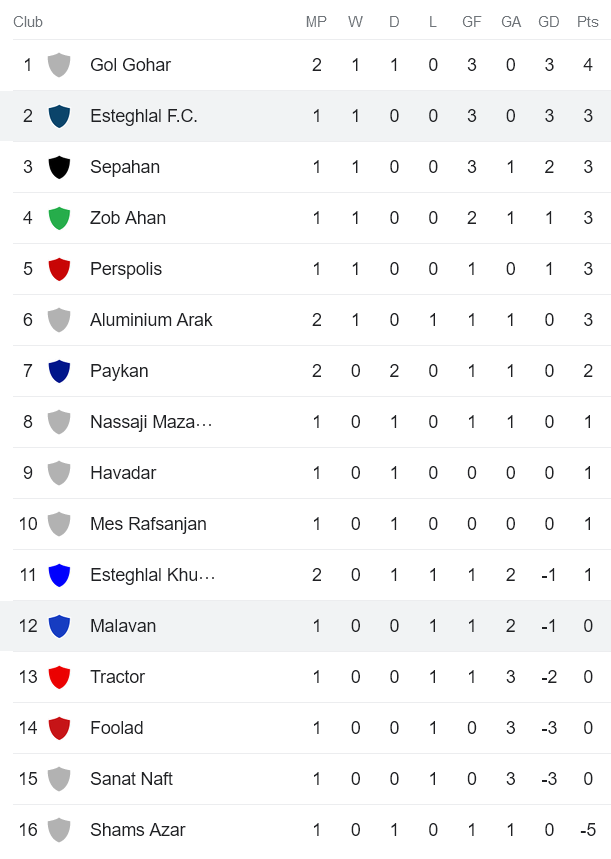Select the Havadar team name
The width and height of the screenshot is (611, 859).
(x=122, y=473)
